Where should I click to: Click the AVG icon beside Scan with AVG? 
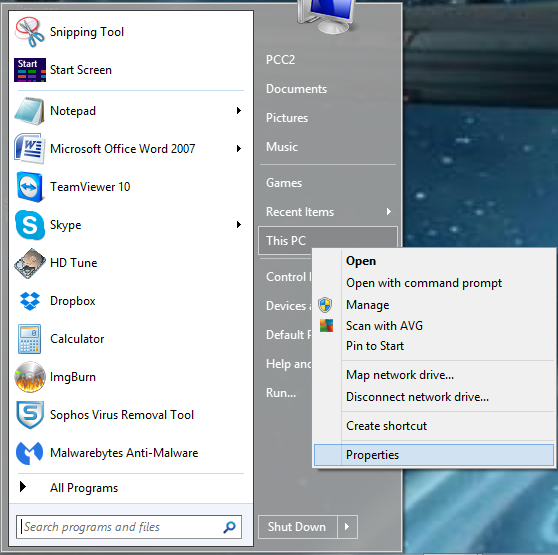point(326,326)
